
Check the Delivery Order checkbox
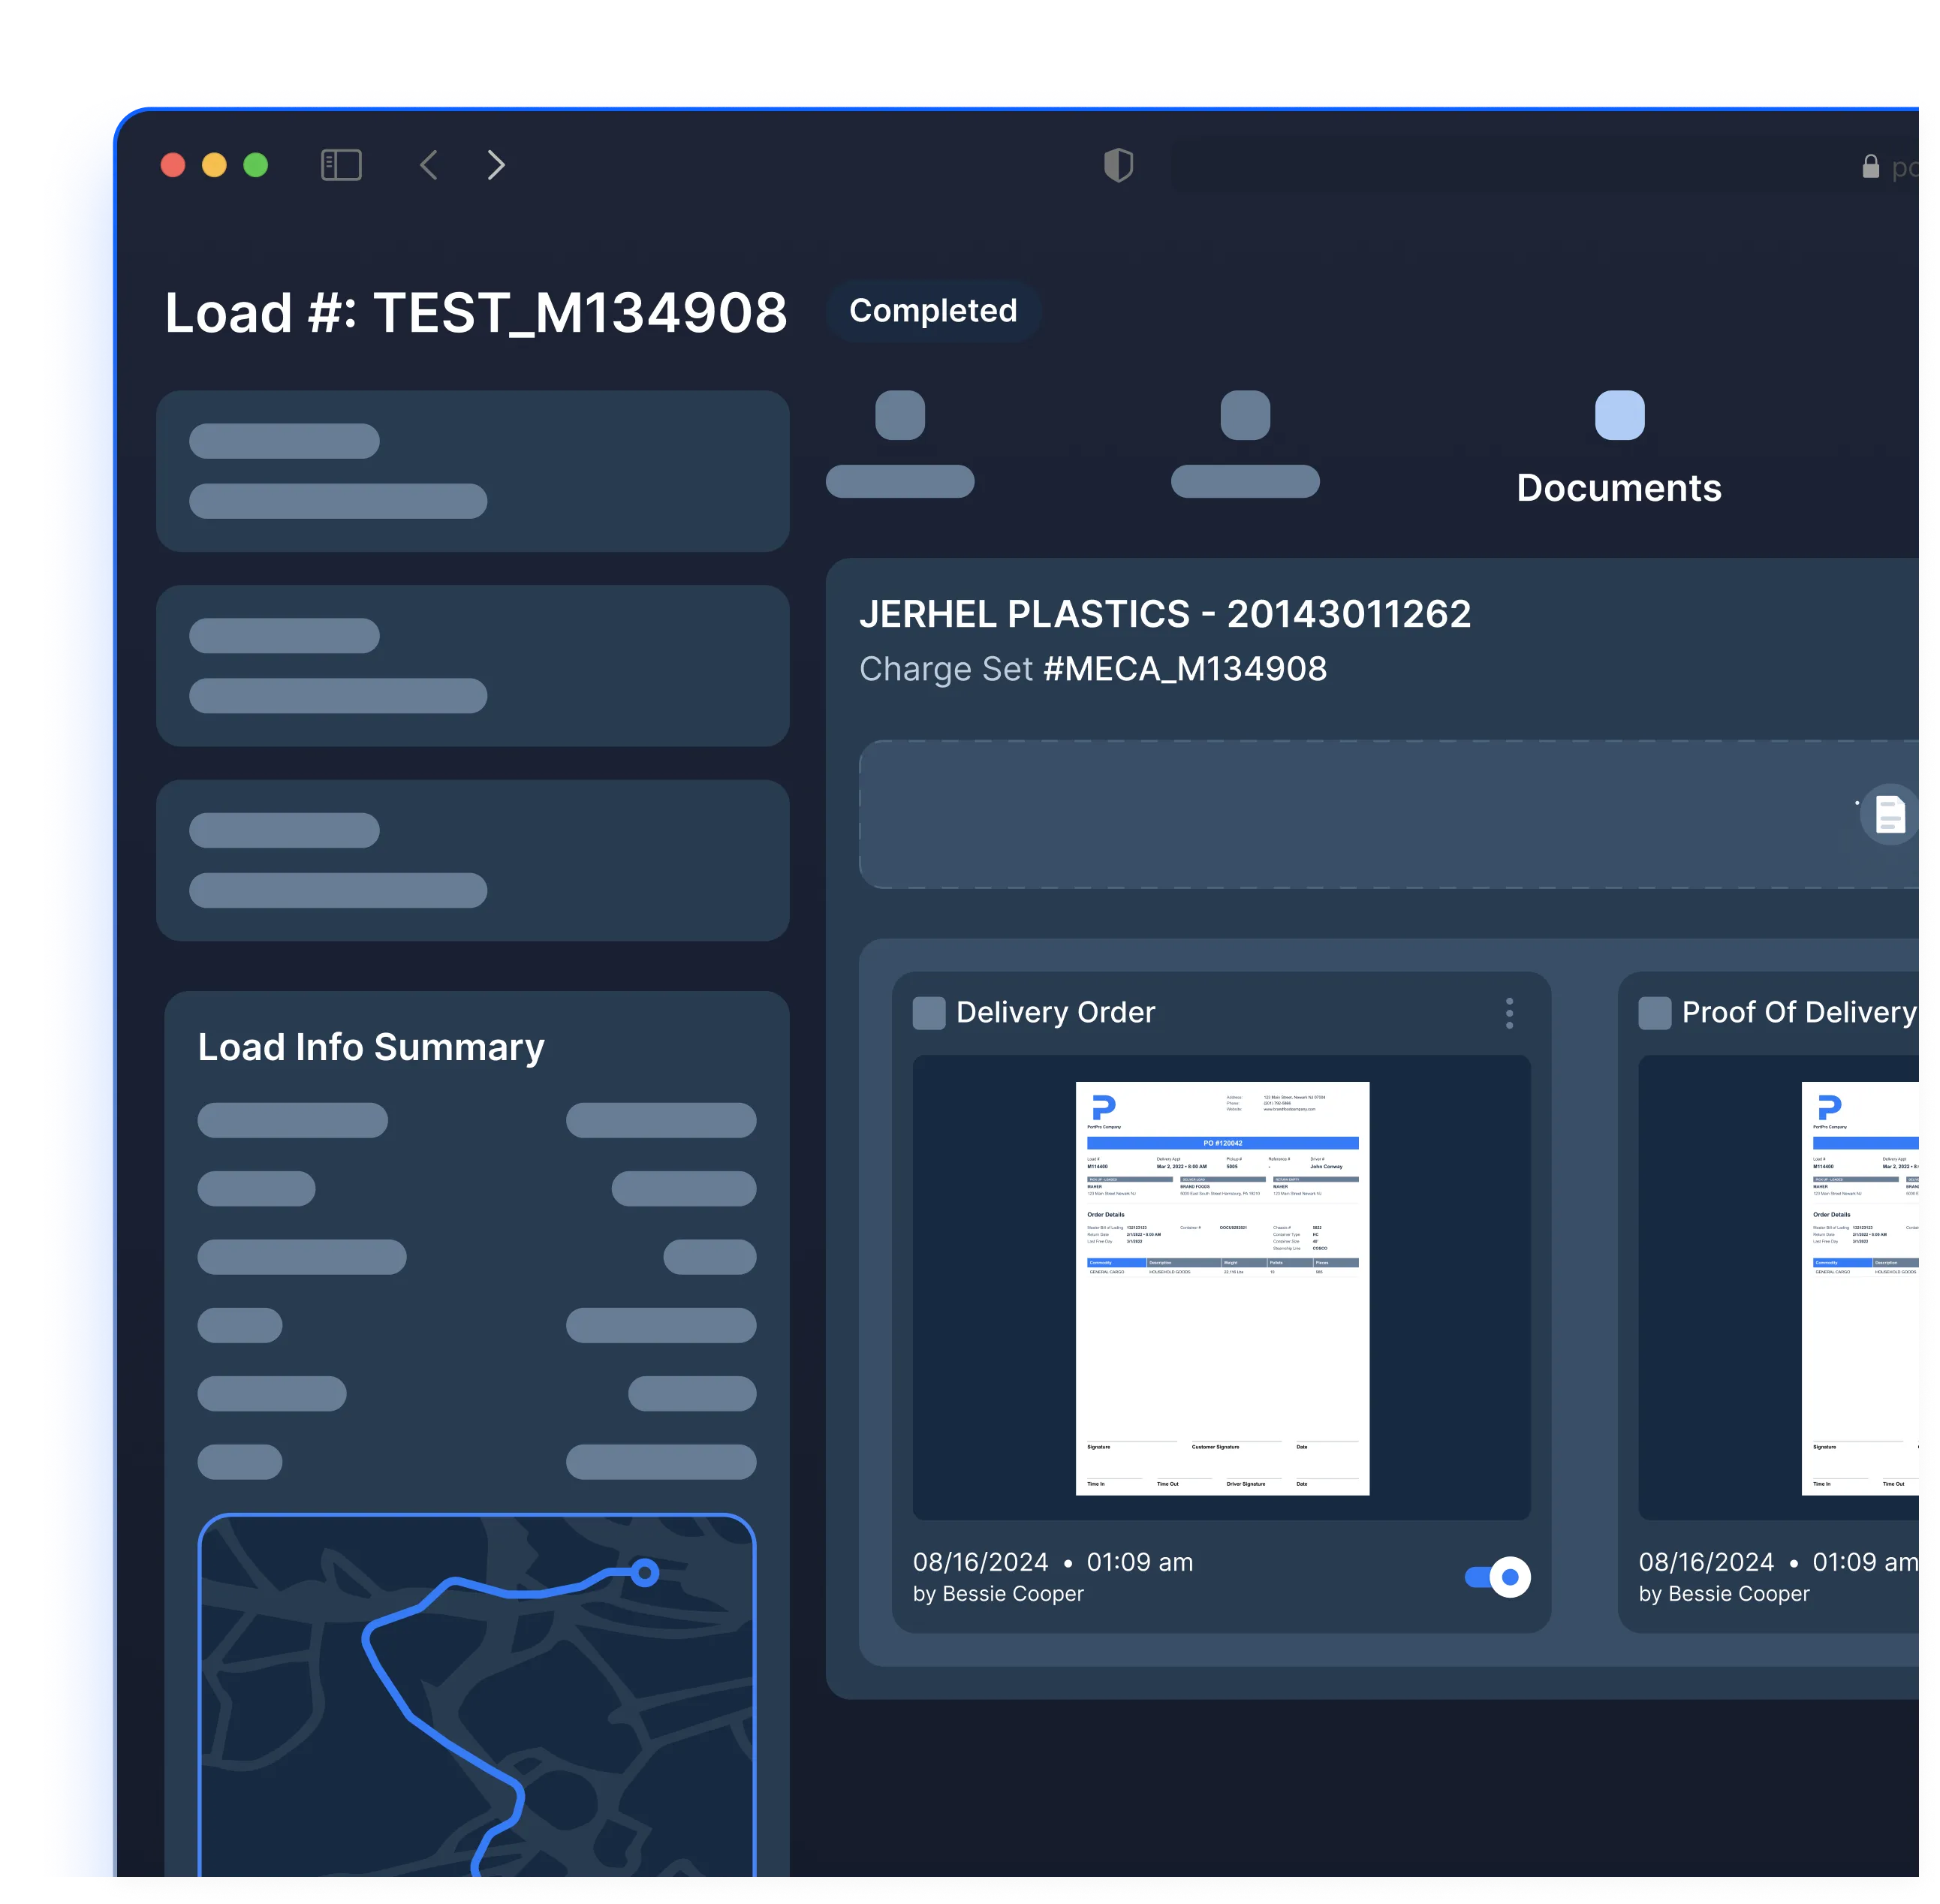tap(929, 1013)
